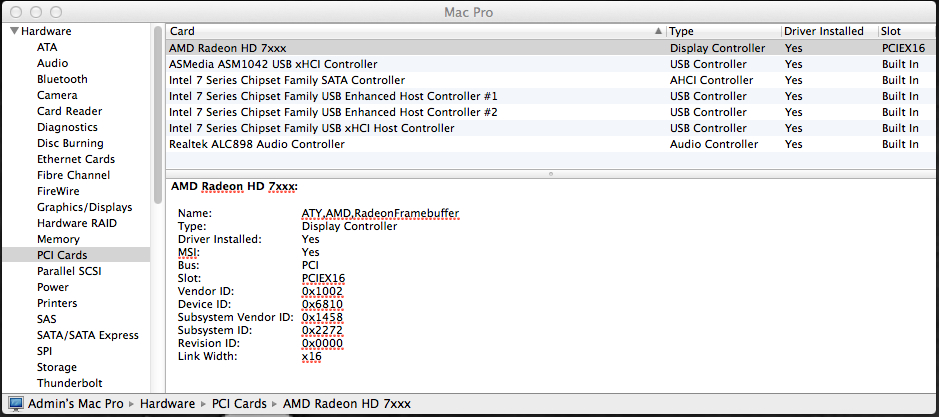
Task: Select ASMedia ASM1042 USB xHCI Controller row
Action: pos(552,64)
